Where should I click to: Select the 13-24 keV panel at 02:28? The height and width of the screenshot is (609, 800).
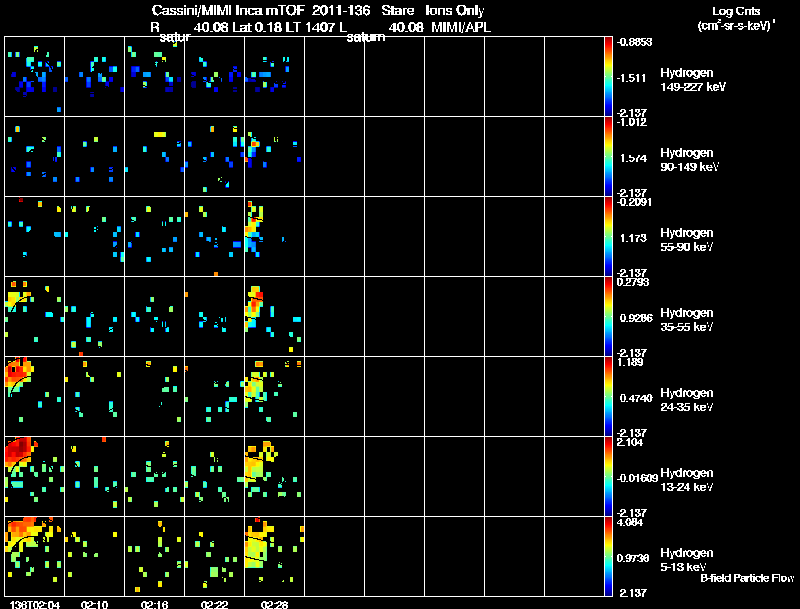pos(274,476)
